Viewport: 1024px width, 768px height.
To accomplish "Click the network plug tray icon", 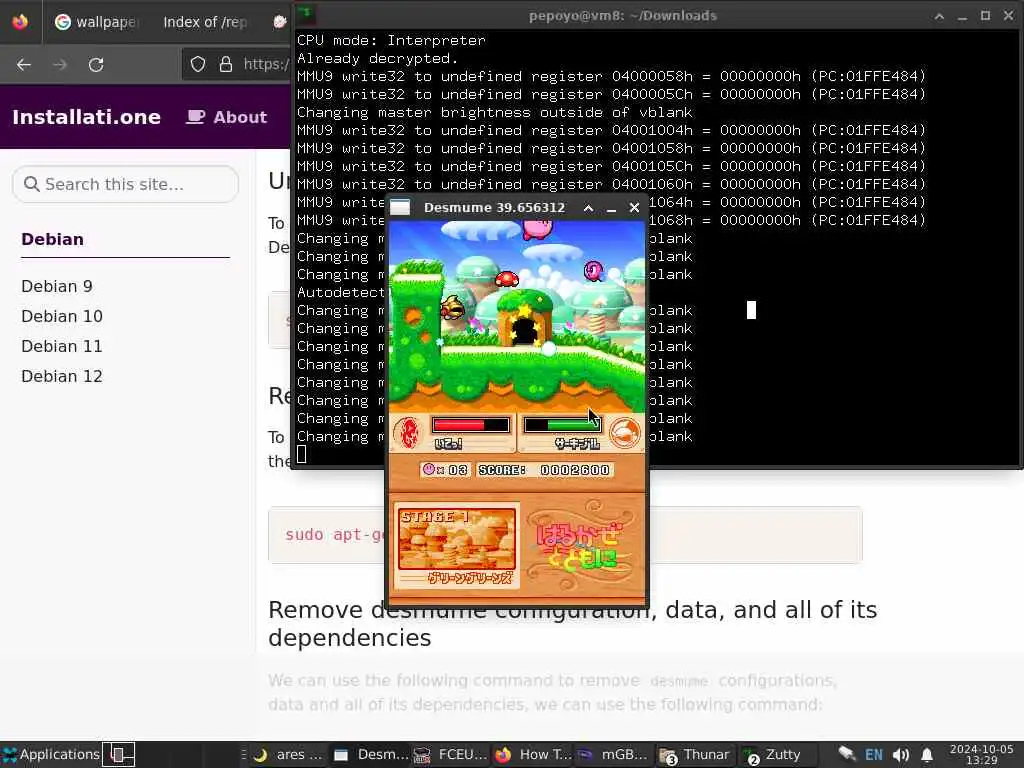I will (x=847, y=754).
